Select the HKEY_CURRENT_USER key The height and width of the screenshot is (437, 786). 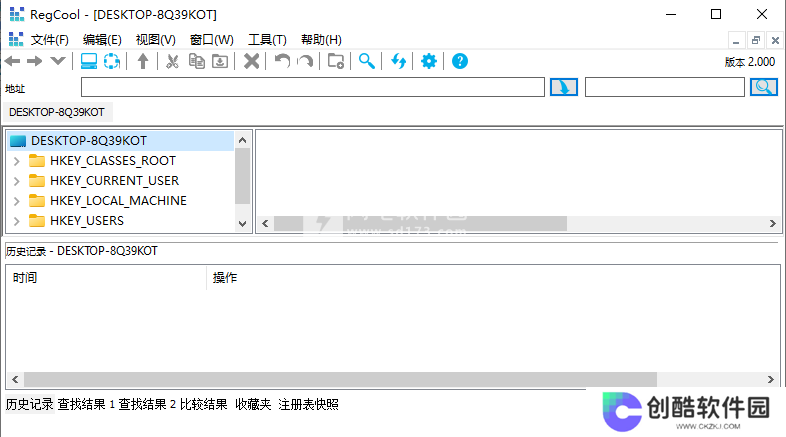click(x=114, y=181)
